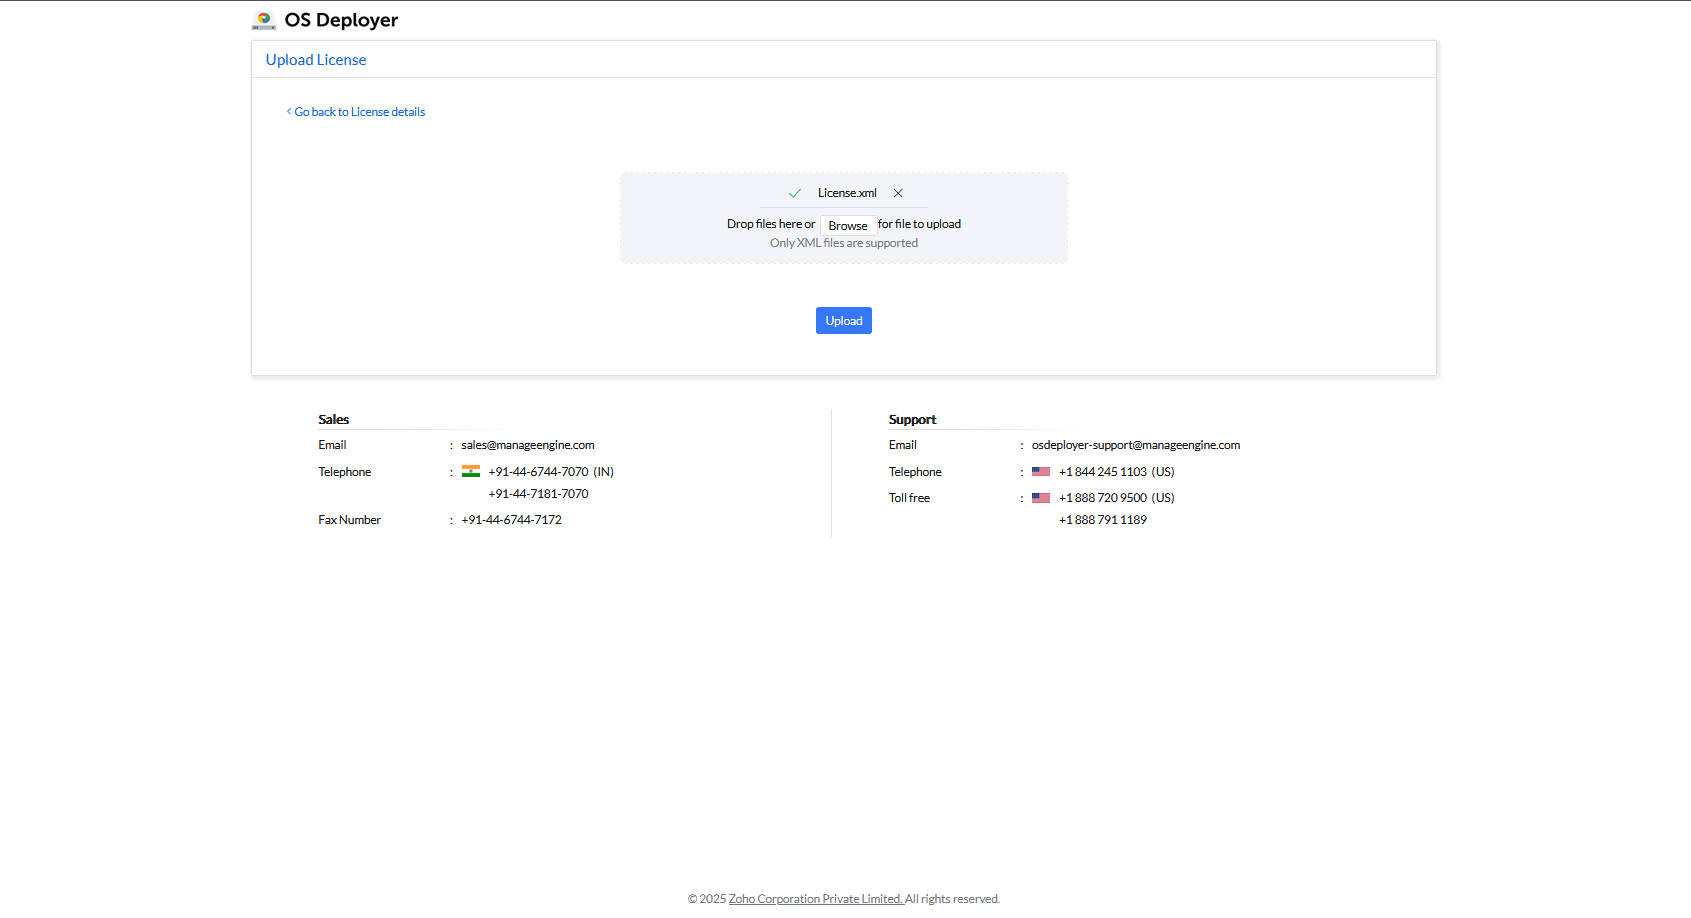Viewport: 1691px width, 918px height.
Task: Click the License.xml file name
Action: pyautogui.click(x=847, y=192)
